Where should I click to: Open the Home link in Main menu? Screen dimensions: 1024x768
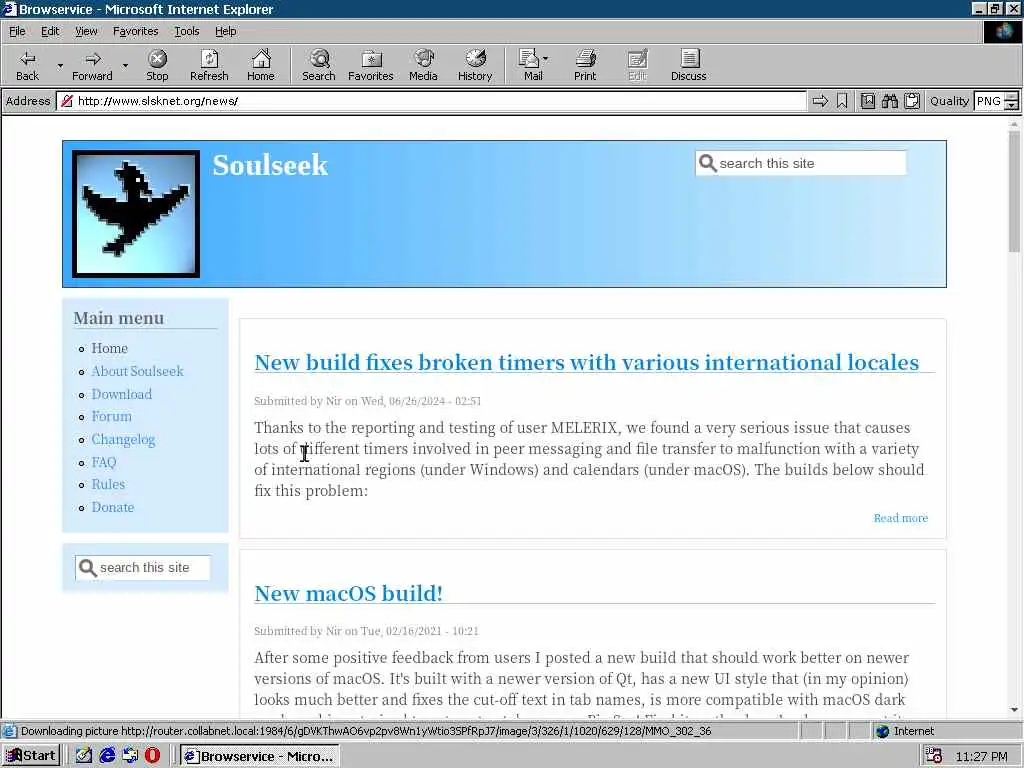(110, 348)
